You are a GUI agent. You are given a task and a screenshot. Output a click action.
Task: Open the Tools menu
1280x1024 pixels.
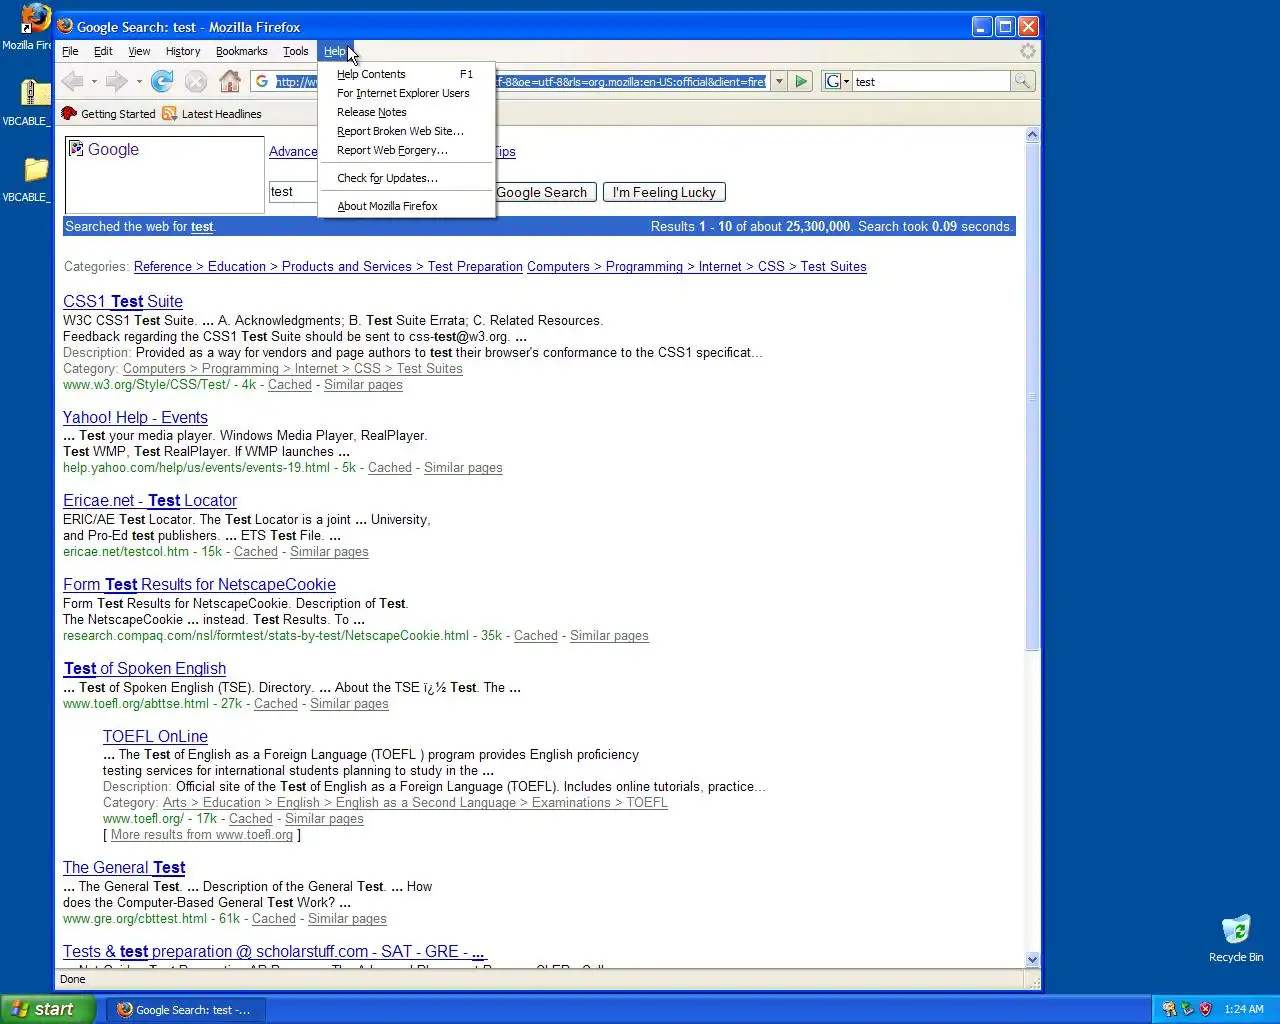click(295, 51)
